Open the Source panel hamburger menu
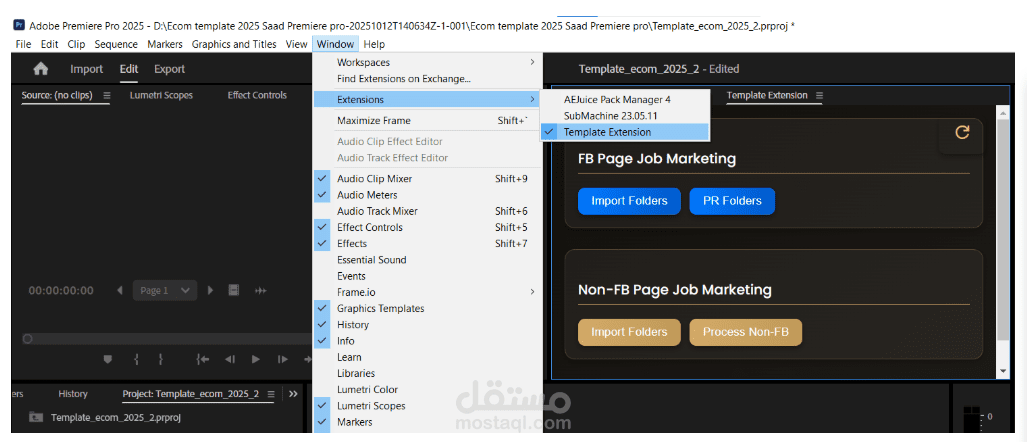Screen dimensions: 1027x442 [107, 96]
